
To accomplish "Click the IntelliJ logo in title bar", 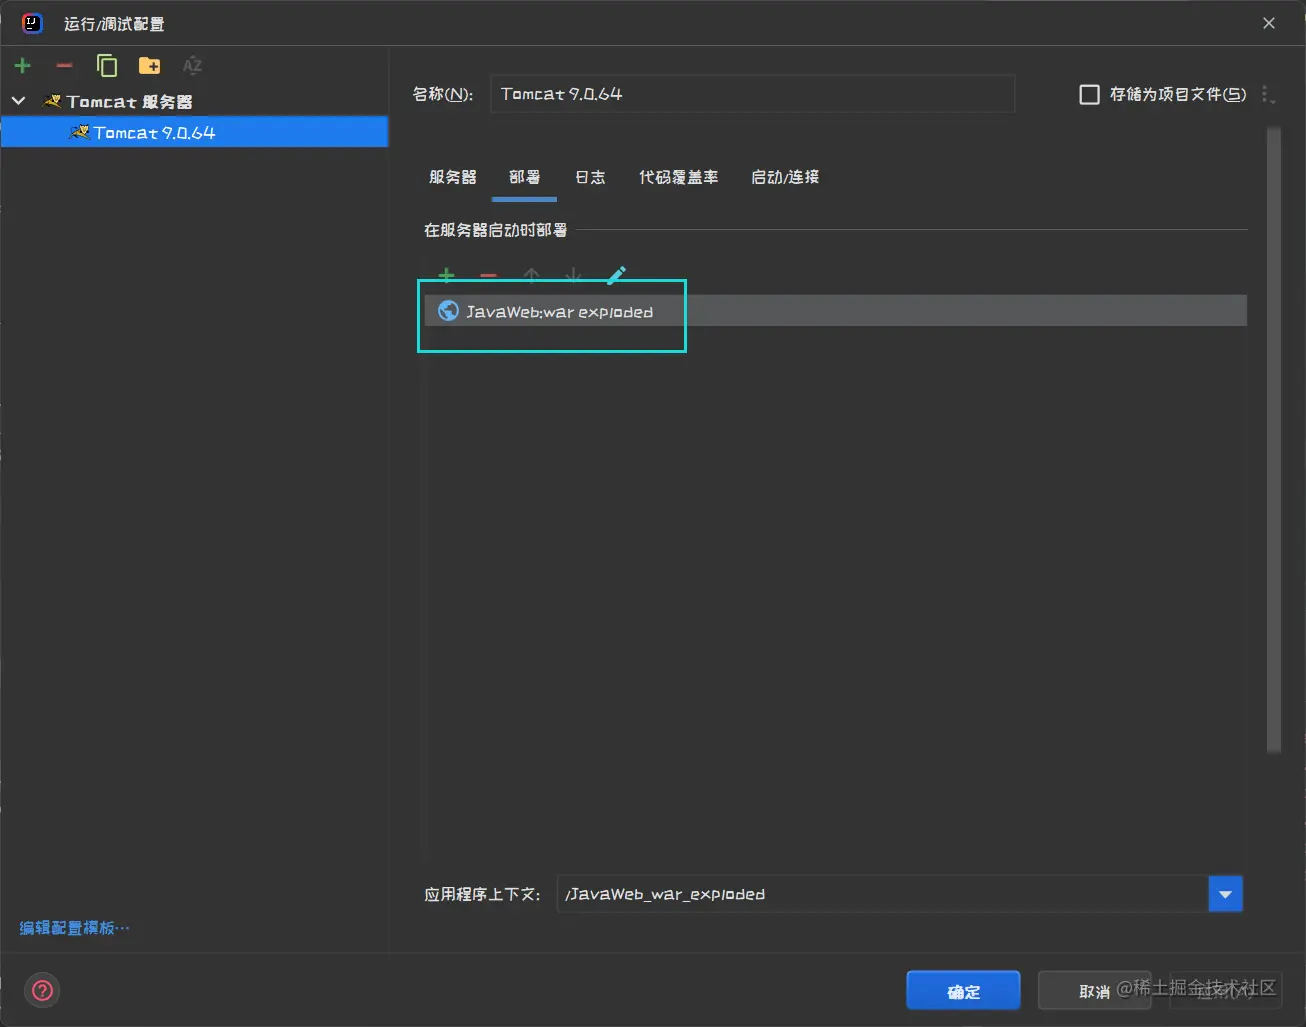I will (32, 23).
